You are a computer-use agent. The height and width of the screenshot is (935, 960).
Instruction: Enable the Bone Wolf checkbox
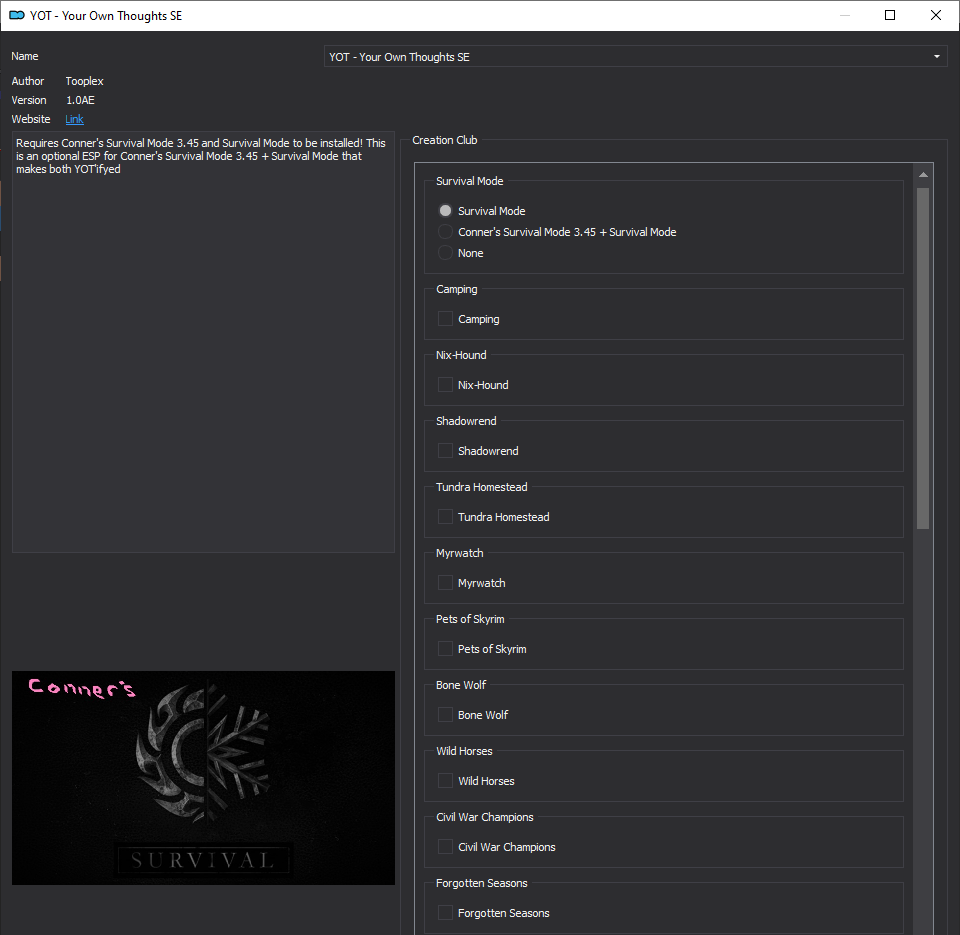pos(445,715)
